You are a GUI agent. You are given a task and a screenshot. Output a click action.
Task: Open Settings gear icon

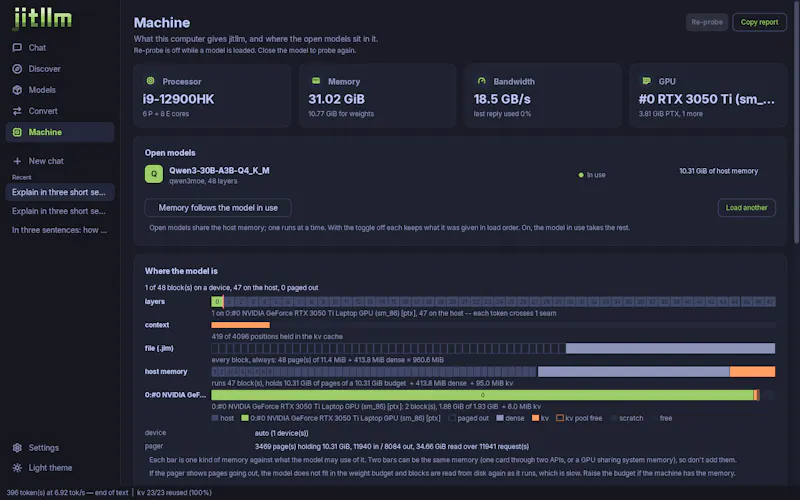tap(17, 447)
